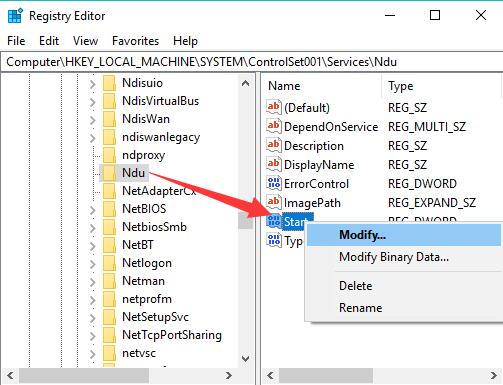The image size is (503, 385).
Task: Click the NetBIOS folder icon
Action: 109,209
